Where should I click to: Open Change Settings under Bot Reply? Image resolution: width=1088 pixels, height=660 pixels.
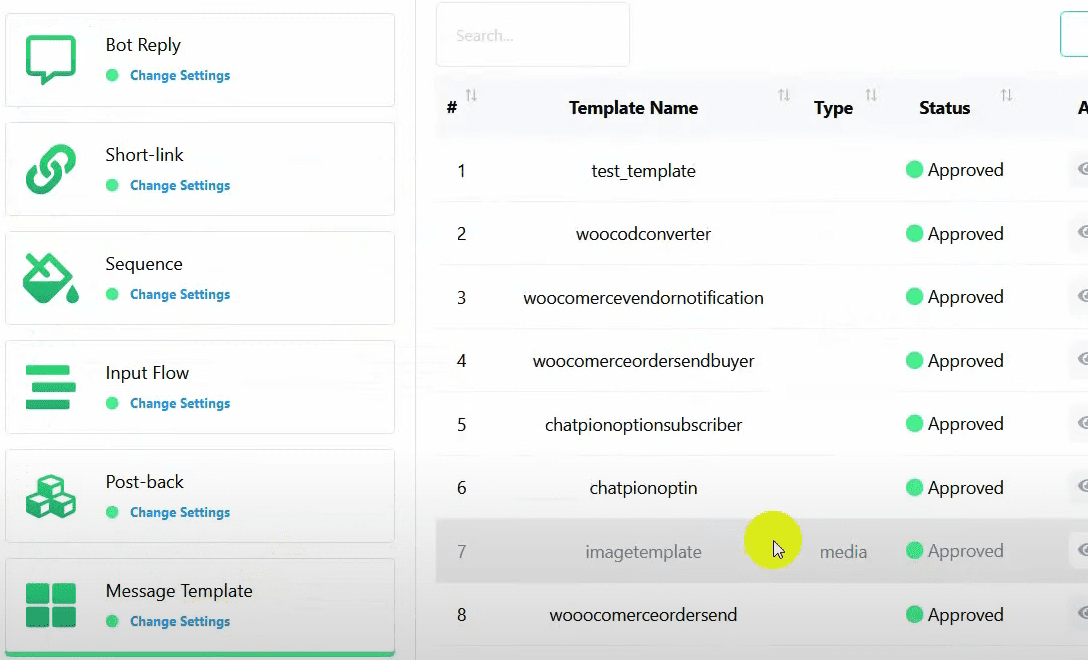pos(180,76)
